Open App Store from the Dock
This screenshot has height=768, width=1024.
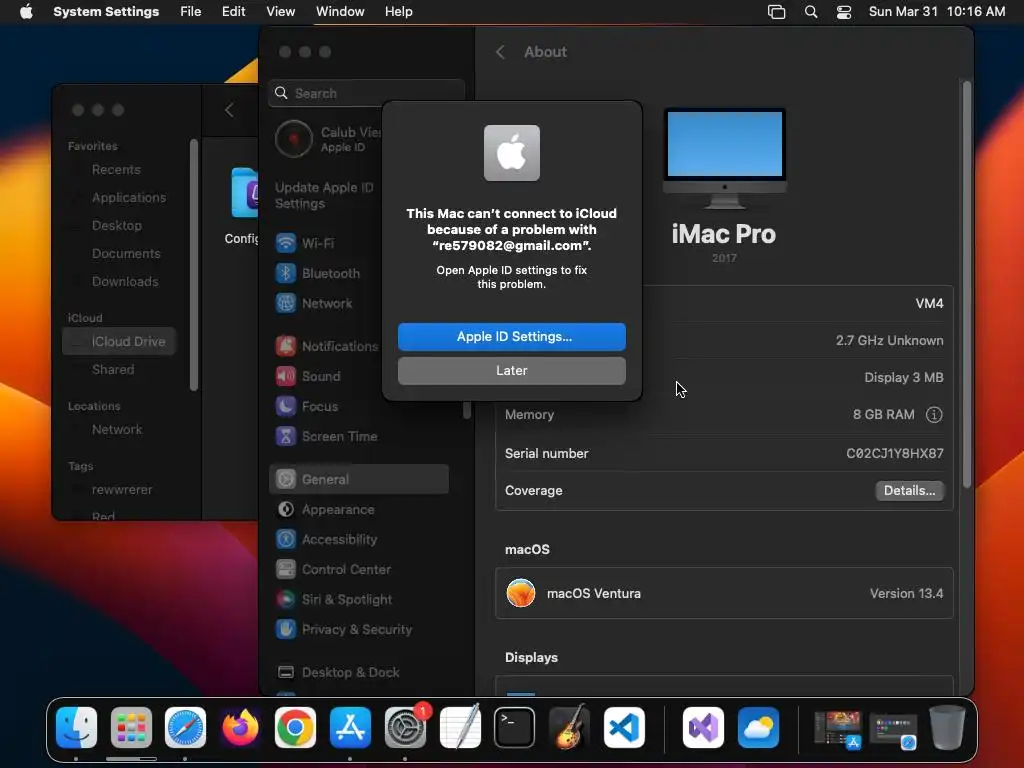click(350, 728)
